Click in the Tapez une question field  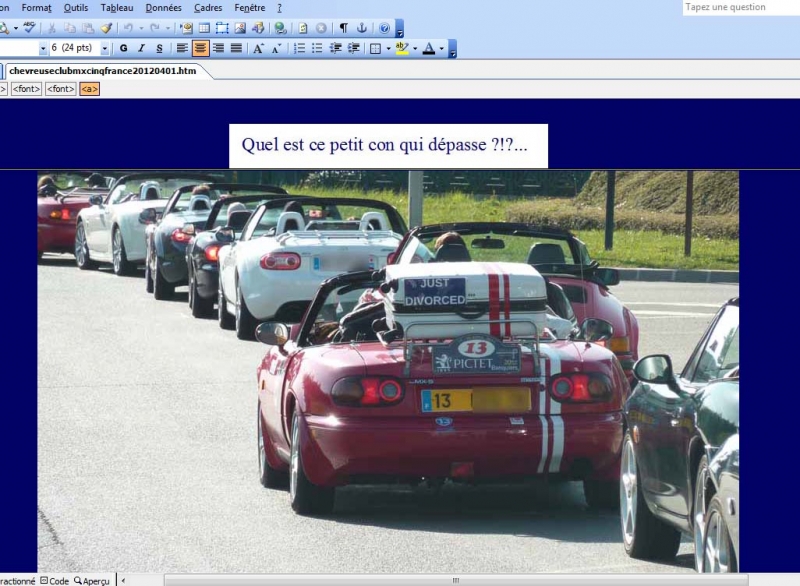pyautogui.click(x=741, y=7)
